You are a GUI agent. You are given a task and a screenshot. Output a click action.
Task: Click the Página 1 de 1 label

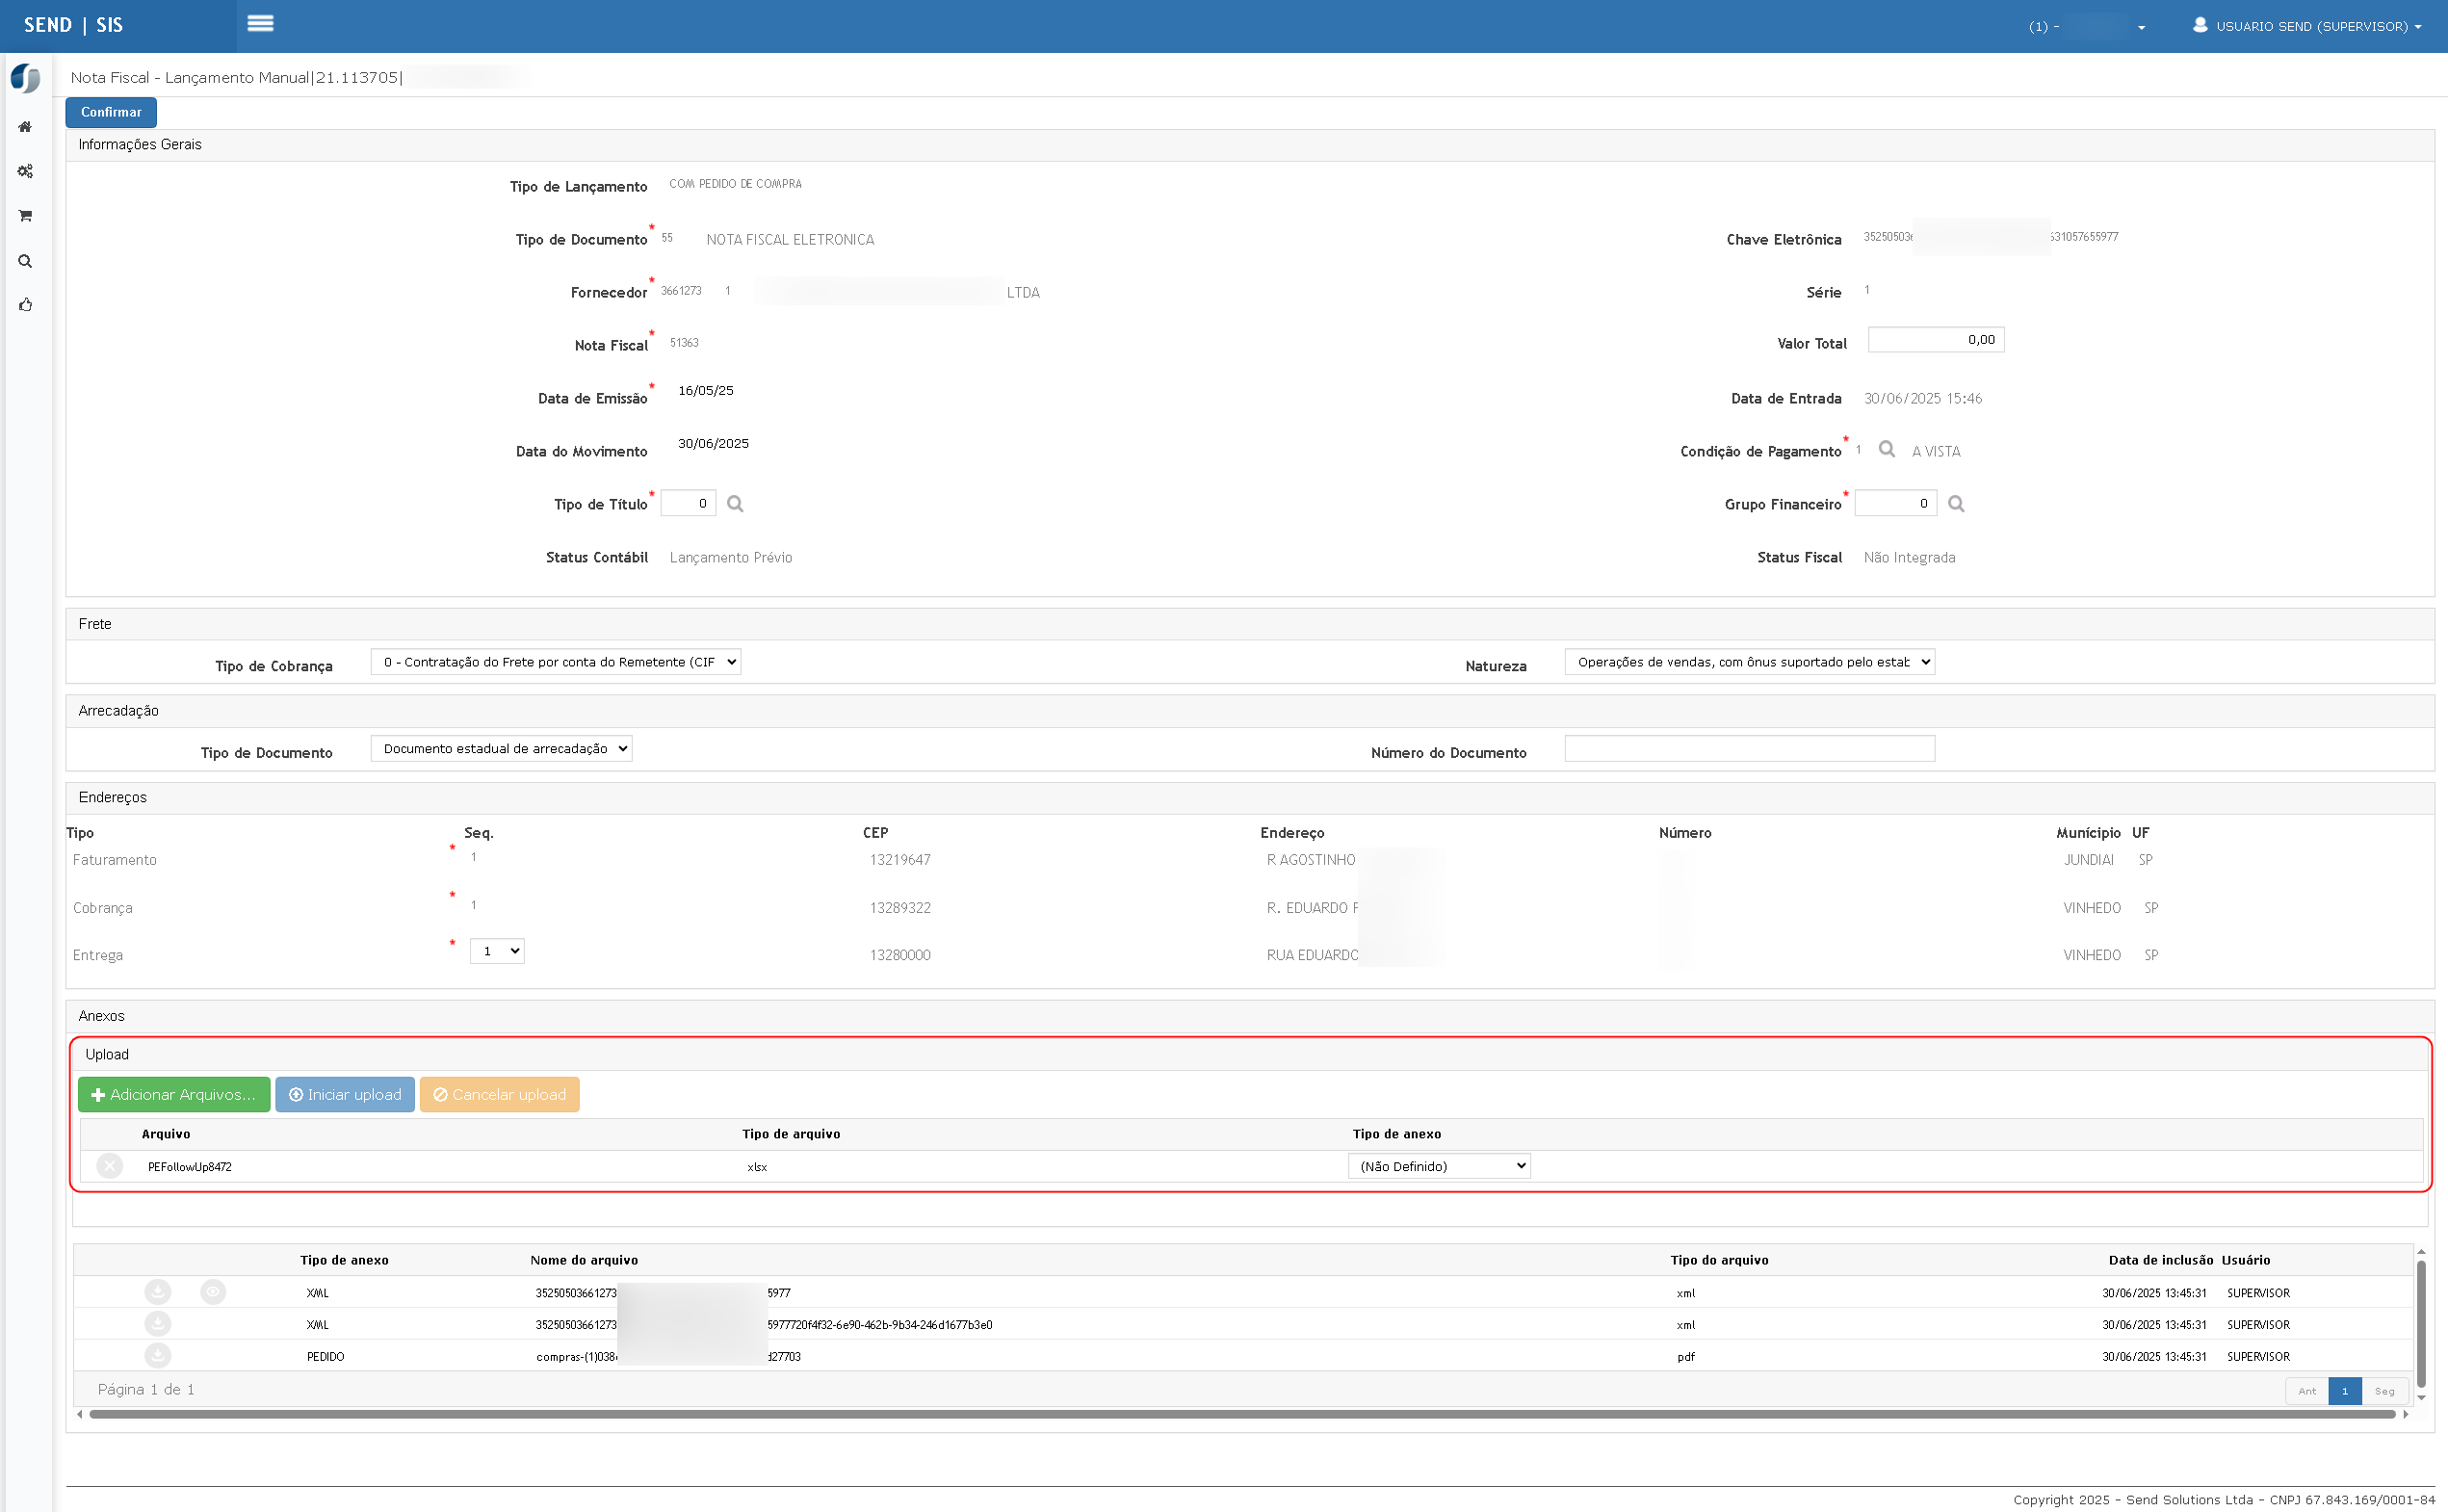coord(146,1390)
